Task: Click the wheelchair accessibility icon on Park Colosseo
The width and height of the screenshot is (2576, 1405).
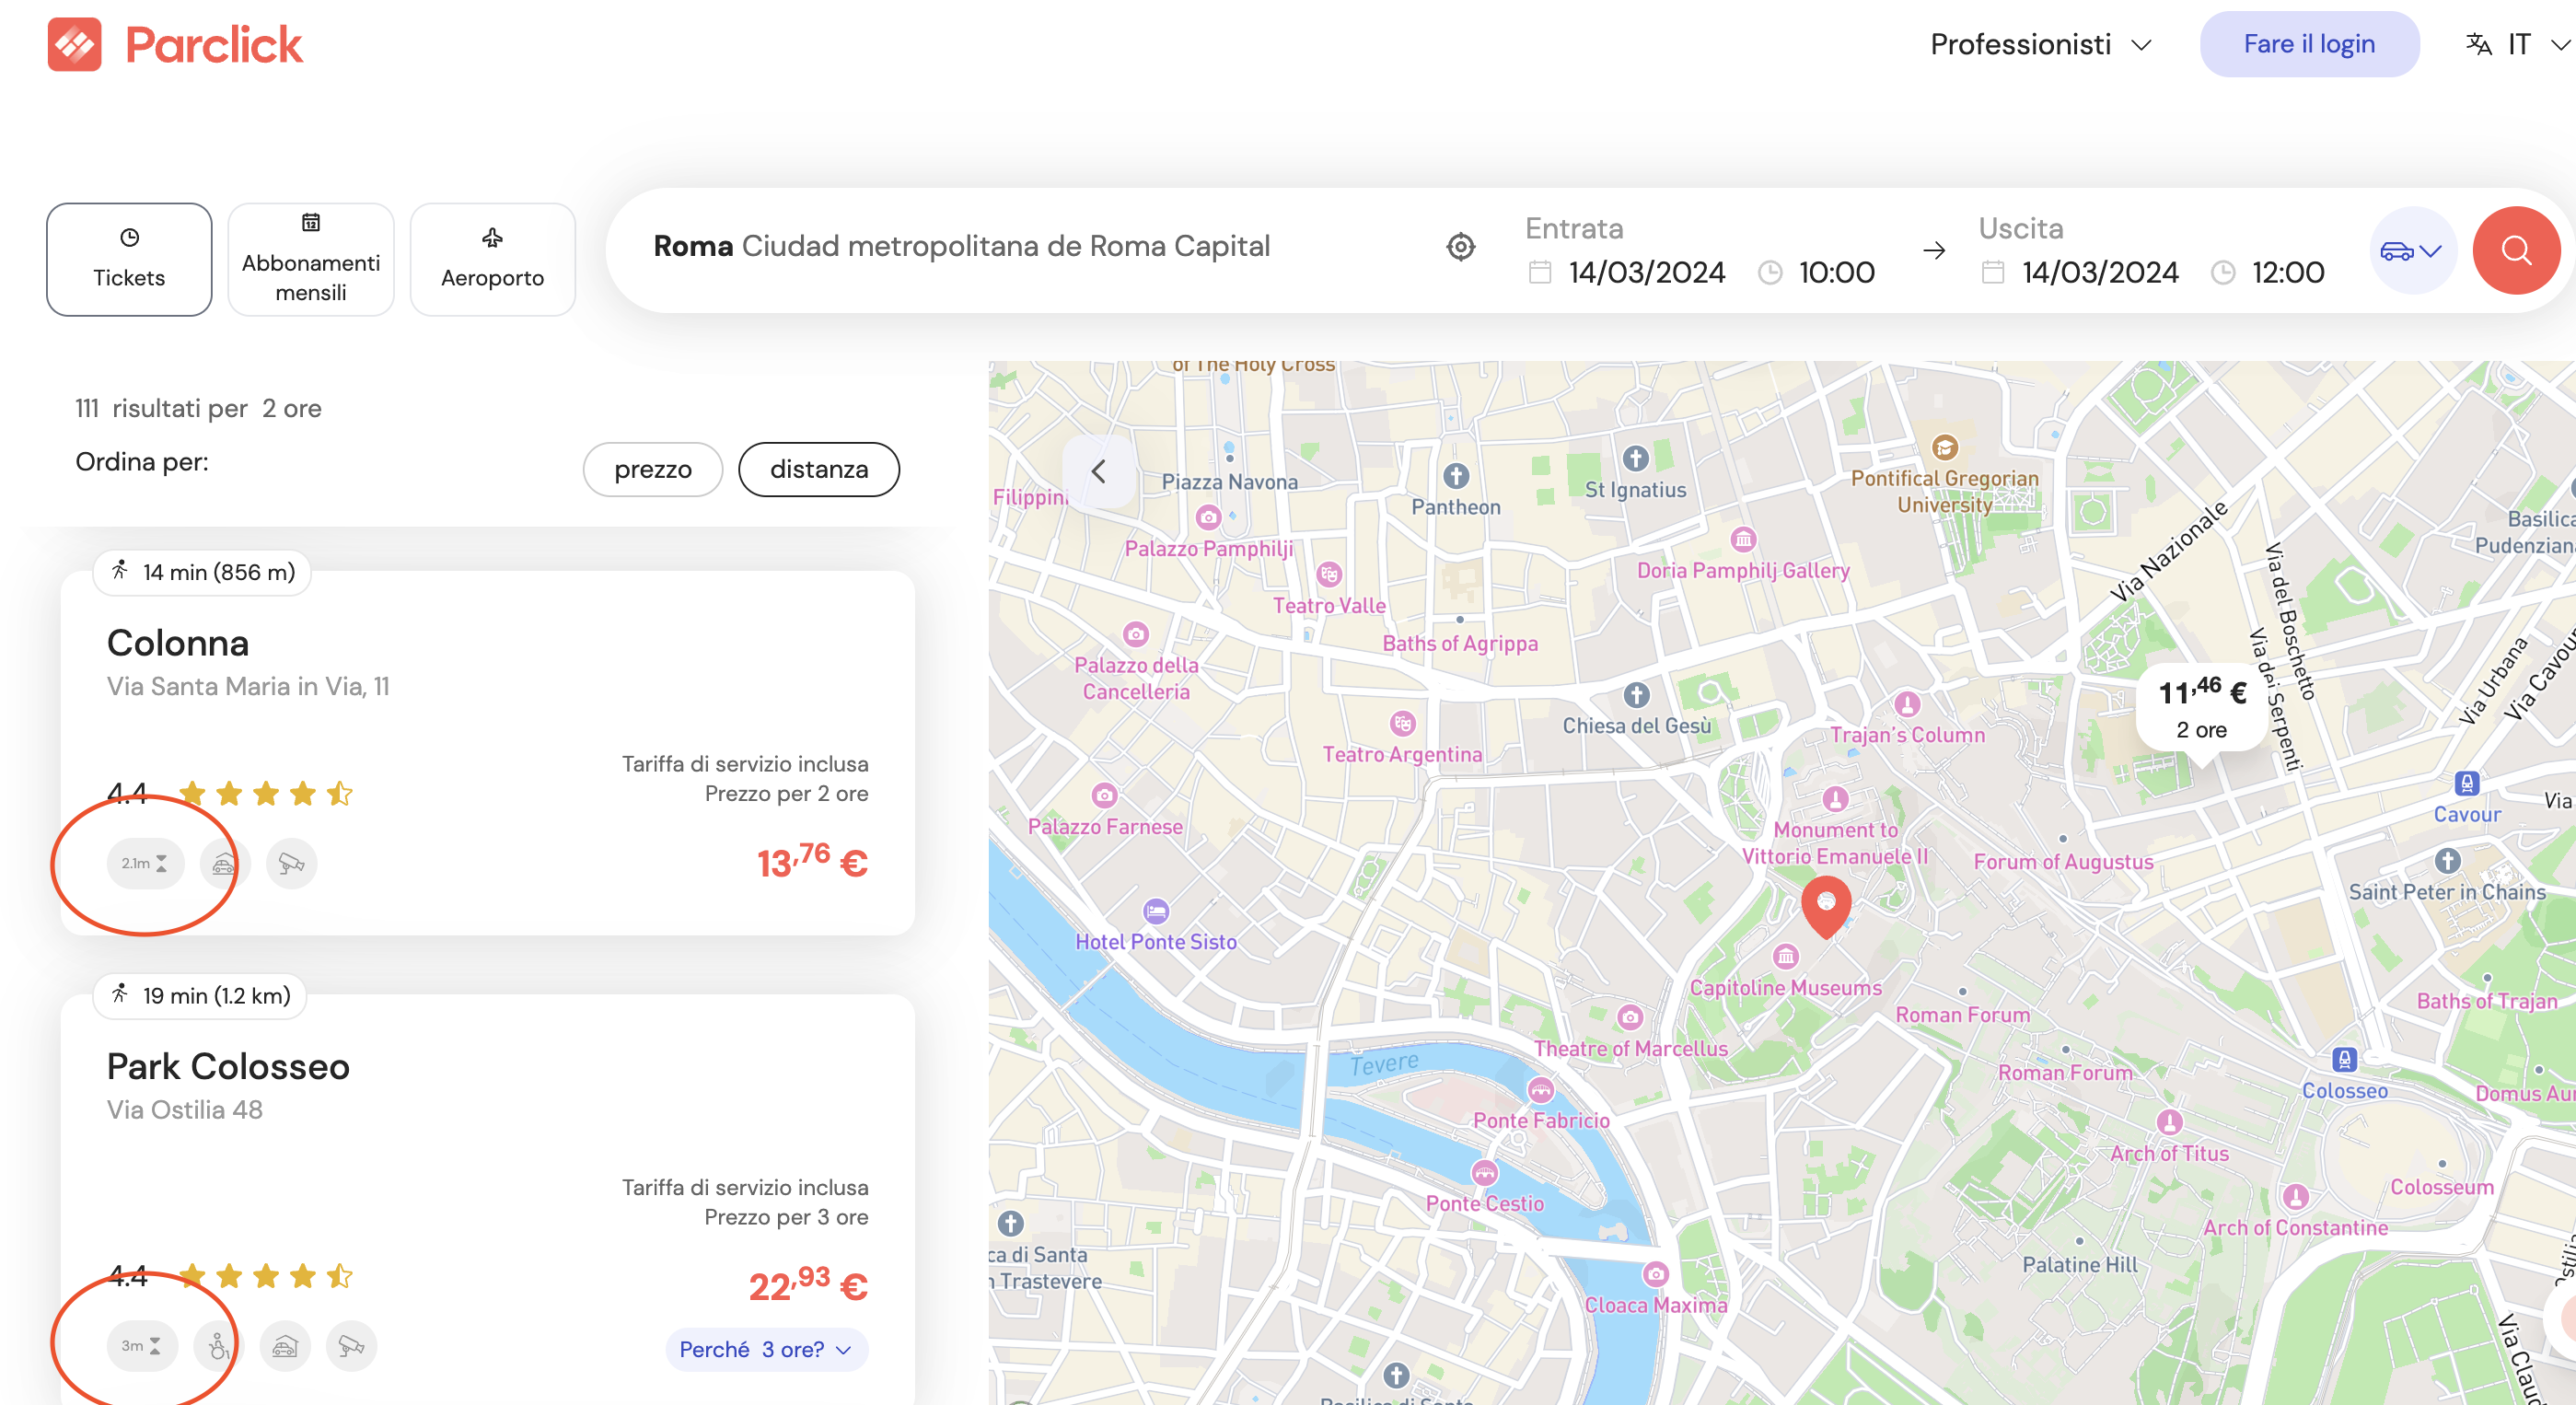Action: pos(218,1346)
